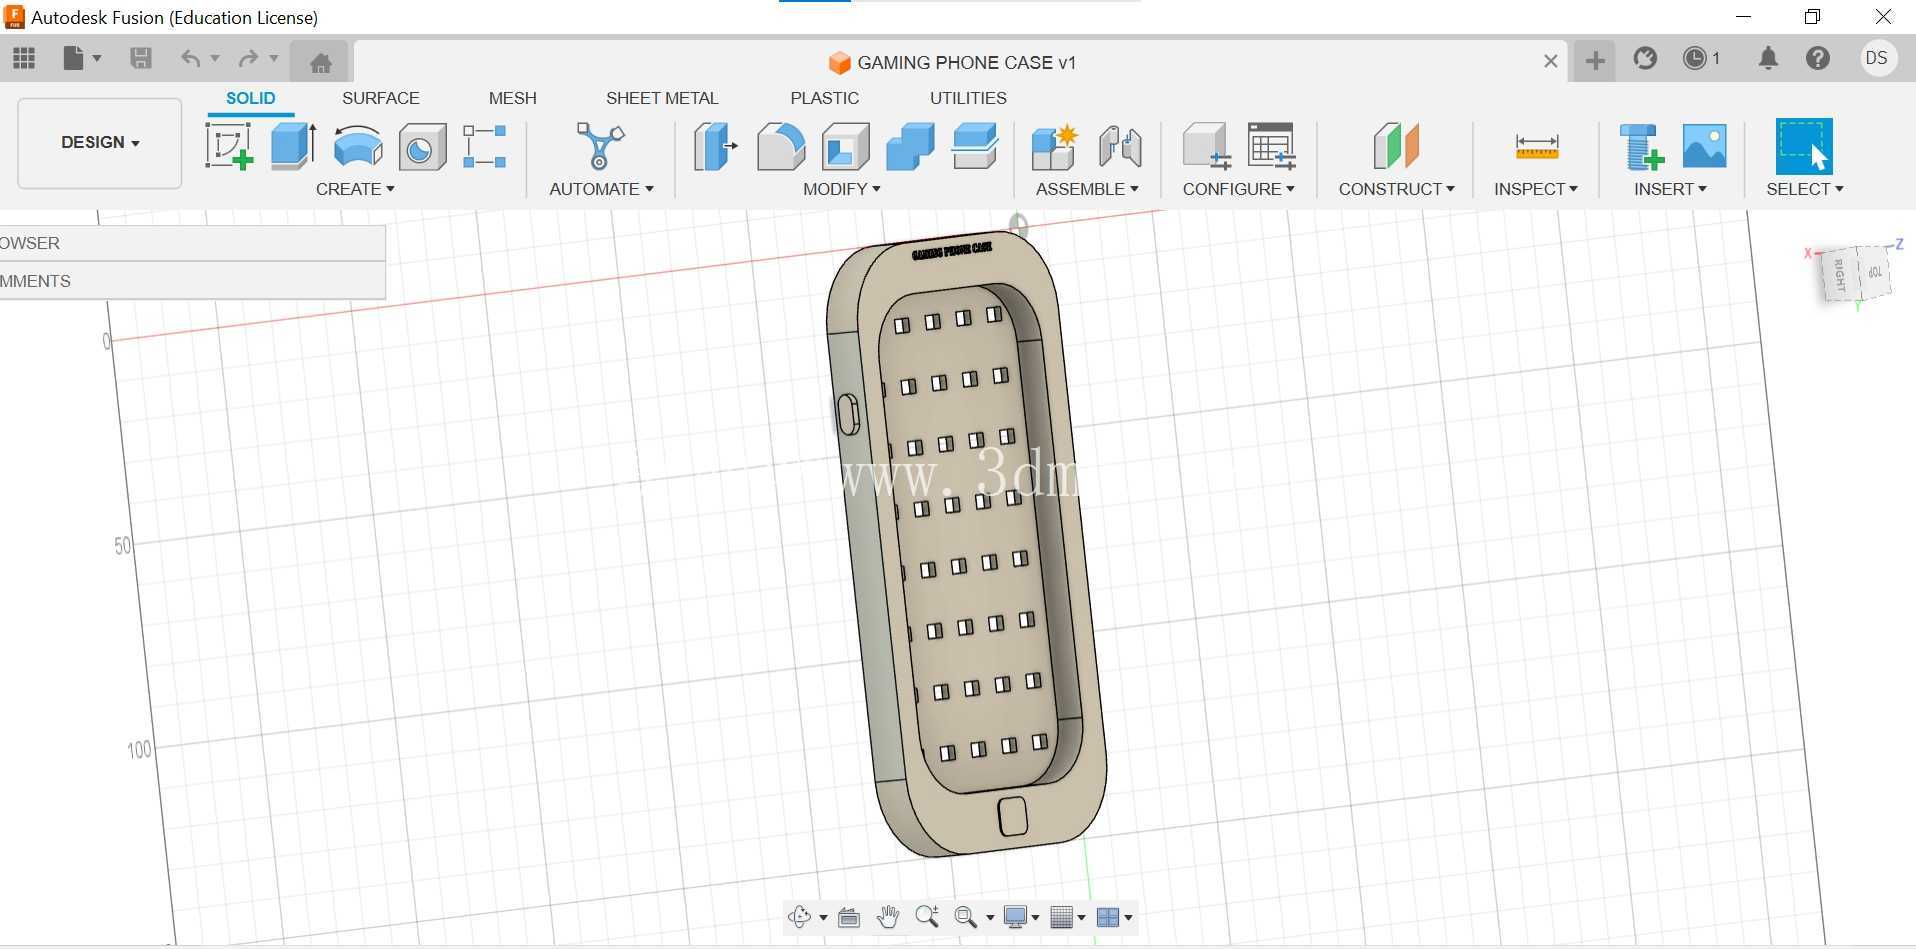Image resolution: width=1916 pixels, height=949 pixels.
Task: Select the Rectangular Pattern tool
Action: tap(485, 146)
